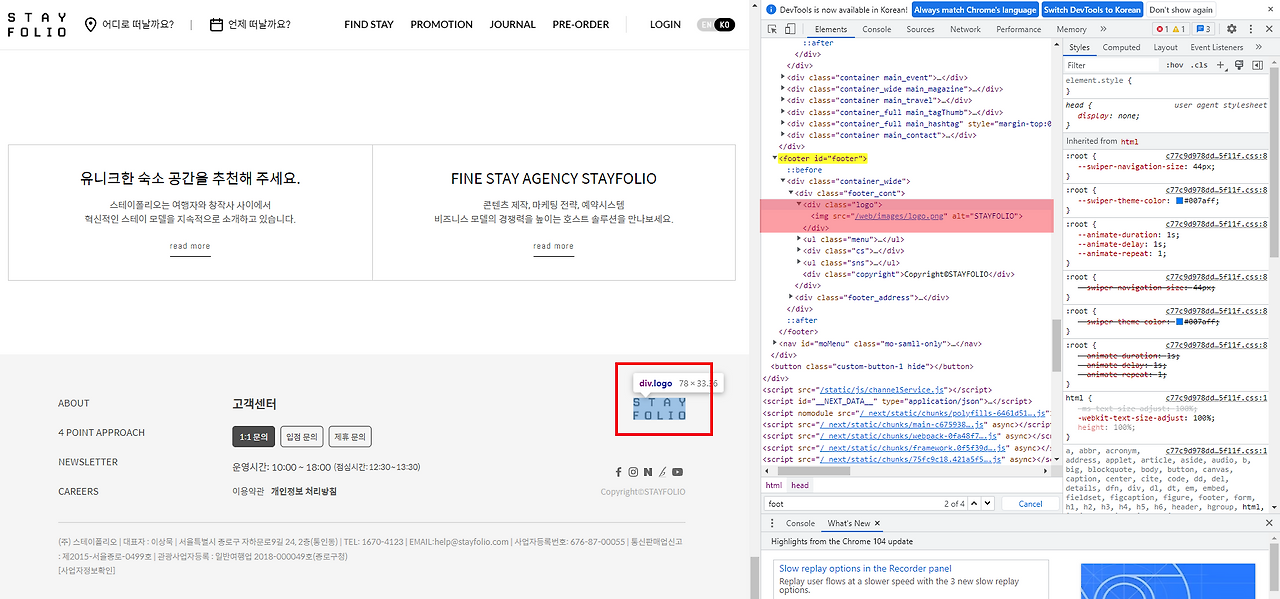Dismiss the Korean language infobar
Image resolution: width=1280 pixels, height=599 pixels.
coord(1269,9)
